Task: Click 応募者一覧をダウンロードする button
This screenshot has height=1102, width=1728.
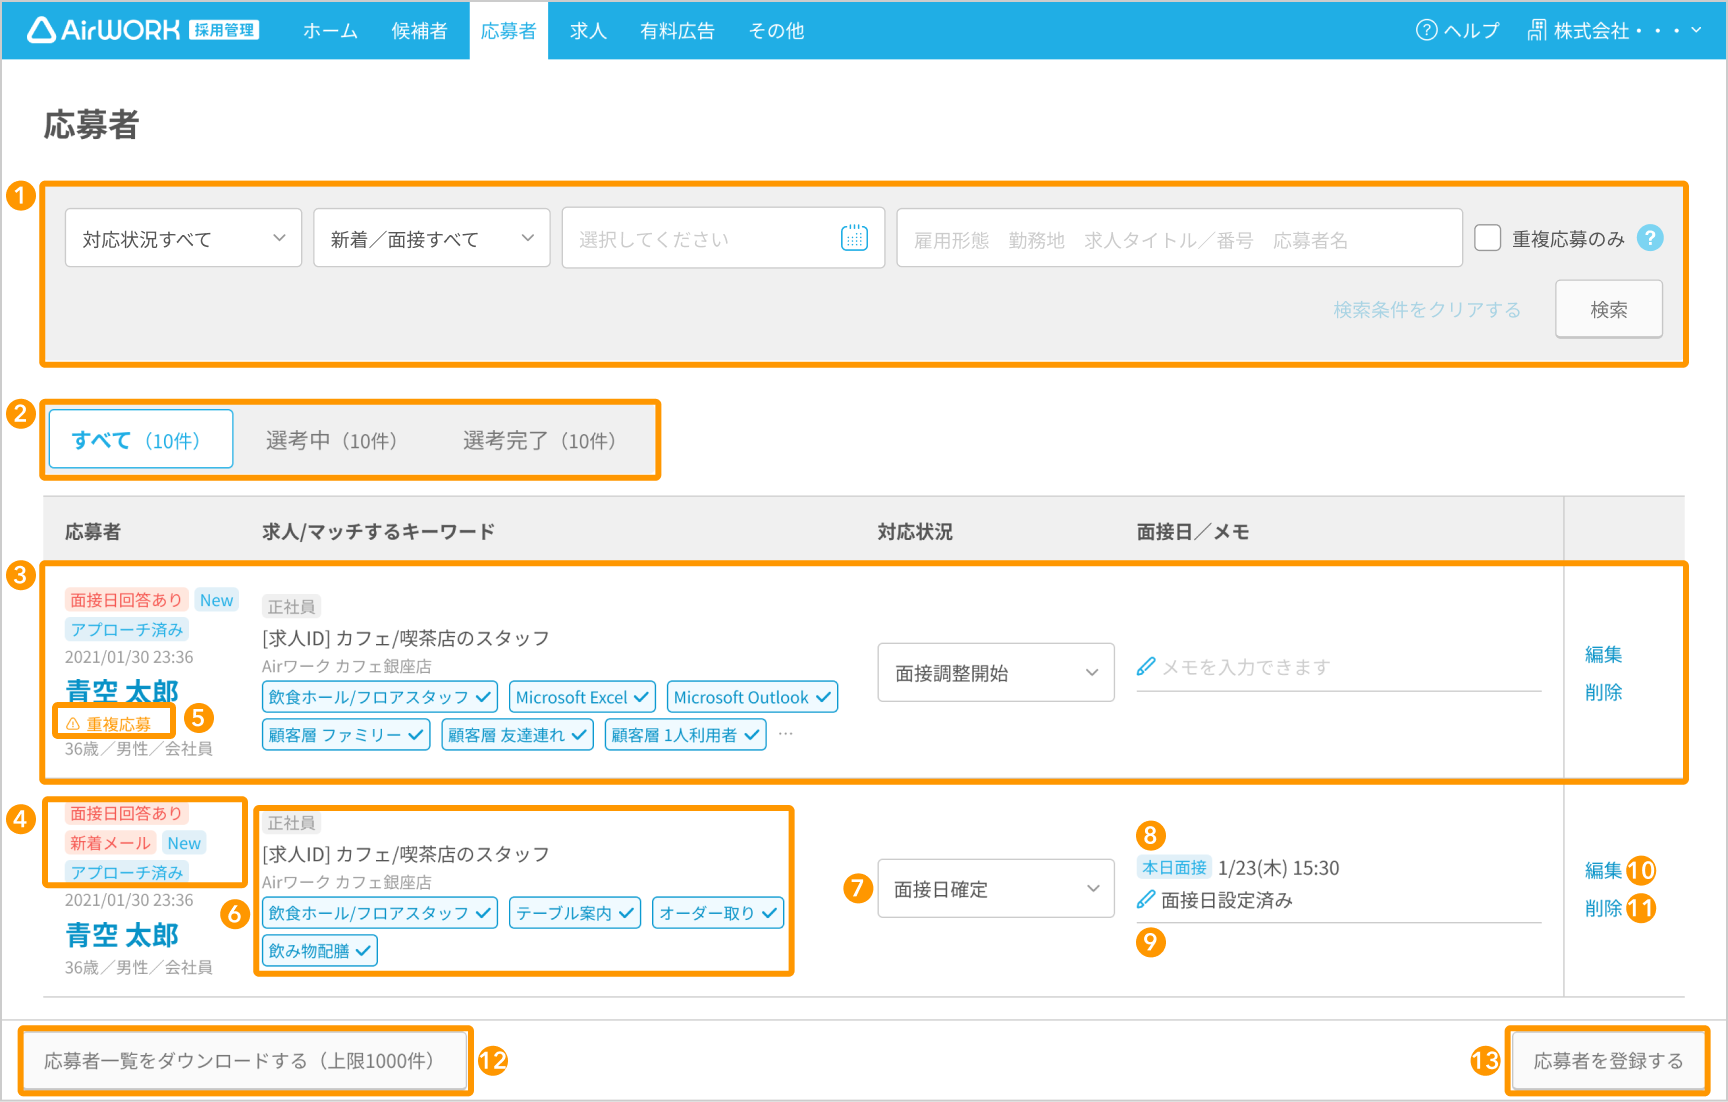Action: point(245,1060)
